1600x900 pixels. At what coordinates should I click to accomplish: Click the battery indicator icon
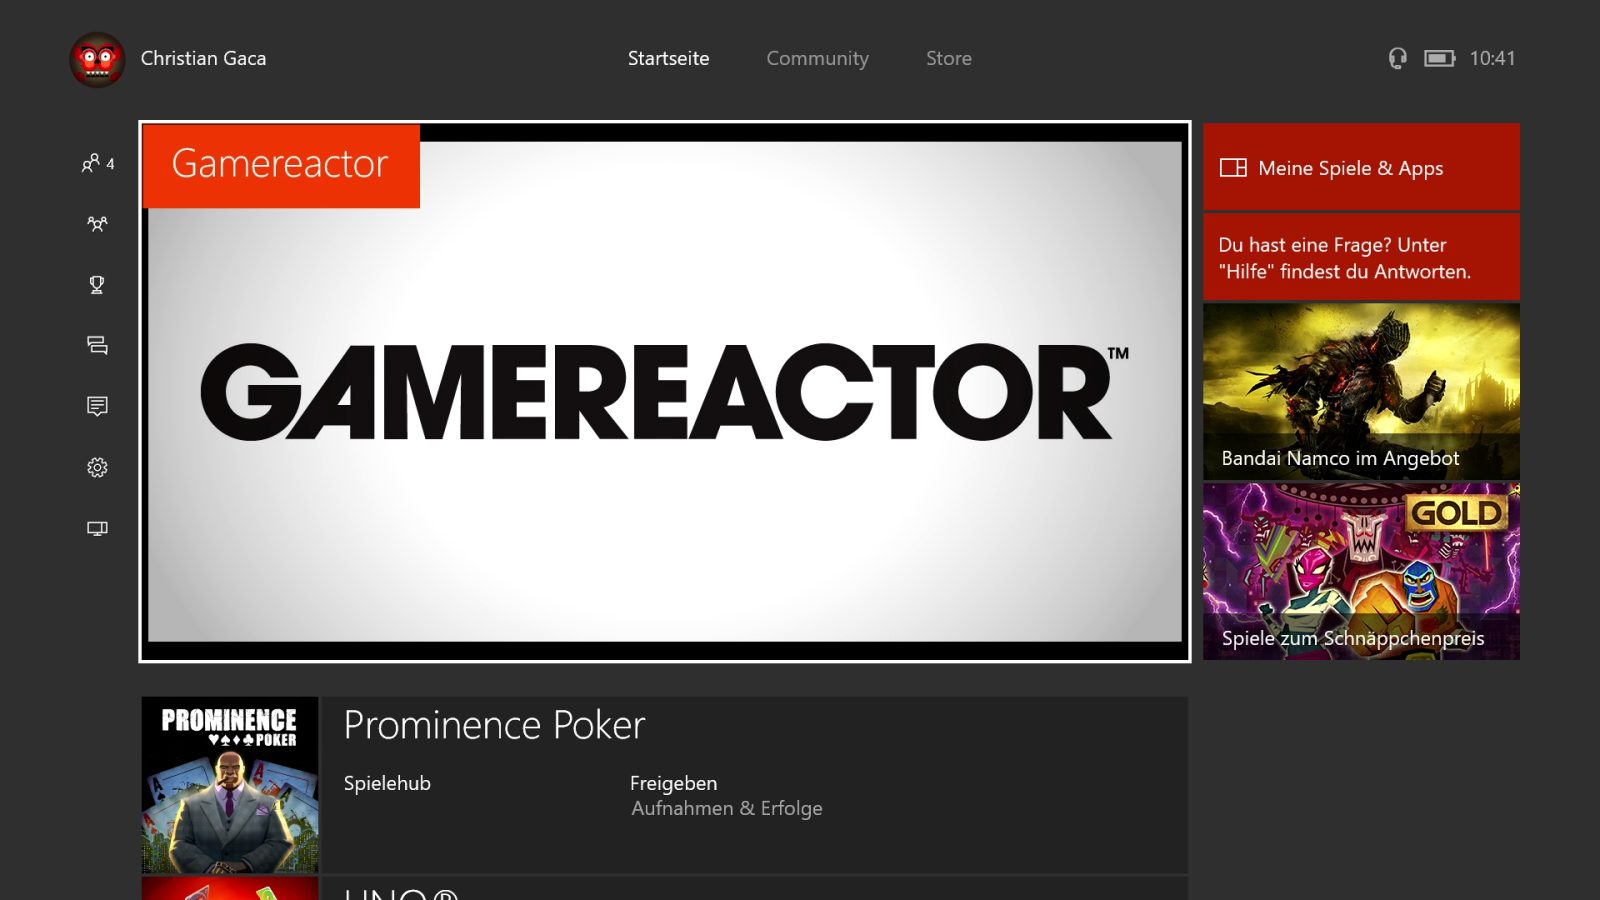(x=1439, y=58)
